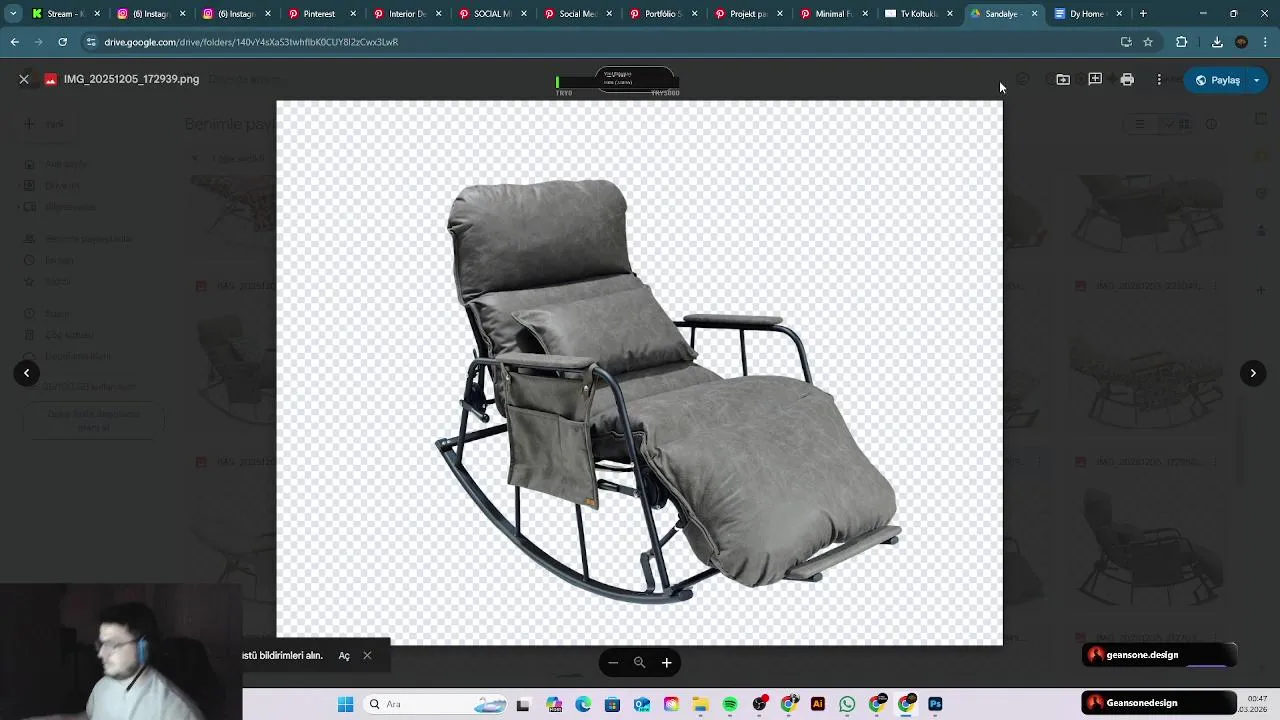Open File Explorer from the taskbar
Image resolution: width=1280 pixels, height=720 pixels.
pyautogui.click(x=700, y=704)
